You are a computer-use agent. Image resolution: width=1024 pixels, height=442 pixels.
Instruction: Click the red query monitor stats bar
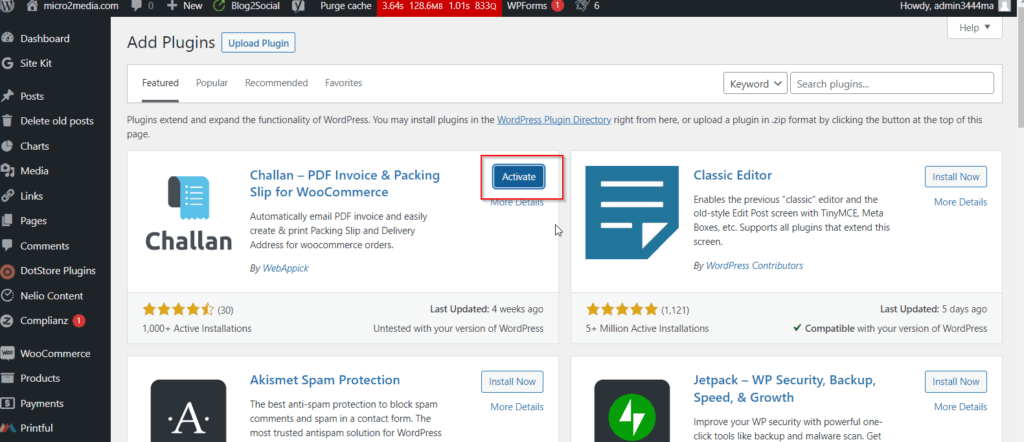pyautogui.click(x=439, y=6)
